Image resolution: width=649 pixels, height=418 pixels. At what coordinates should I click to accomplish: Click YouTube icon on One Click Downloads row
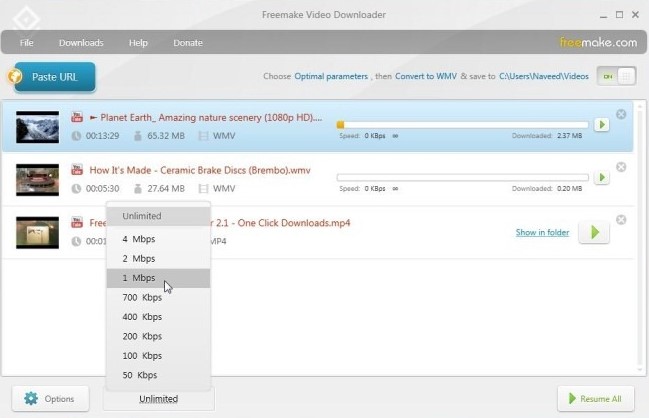(77, 222)
